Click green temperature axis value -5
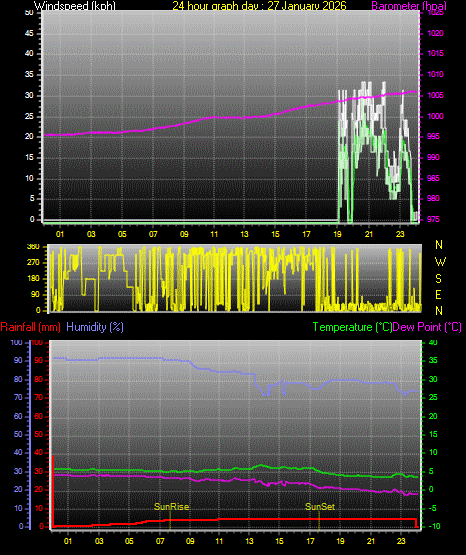Screen dimensions: 466x555 click(432, 508)
